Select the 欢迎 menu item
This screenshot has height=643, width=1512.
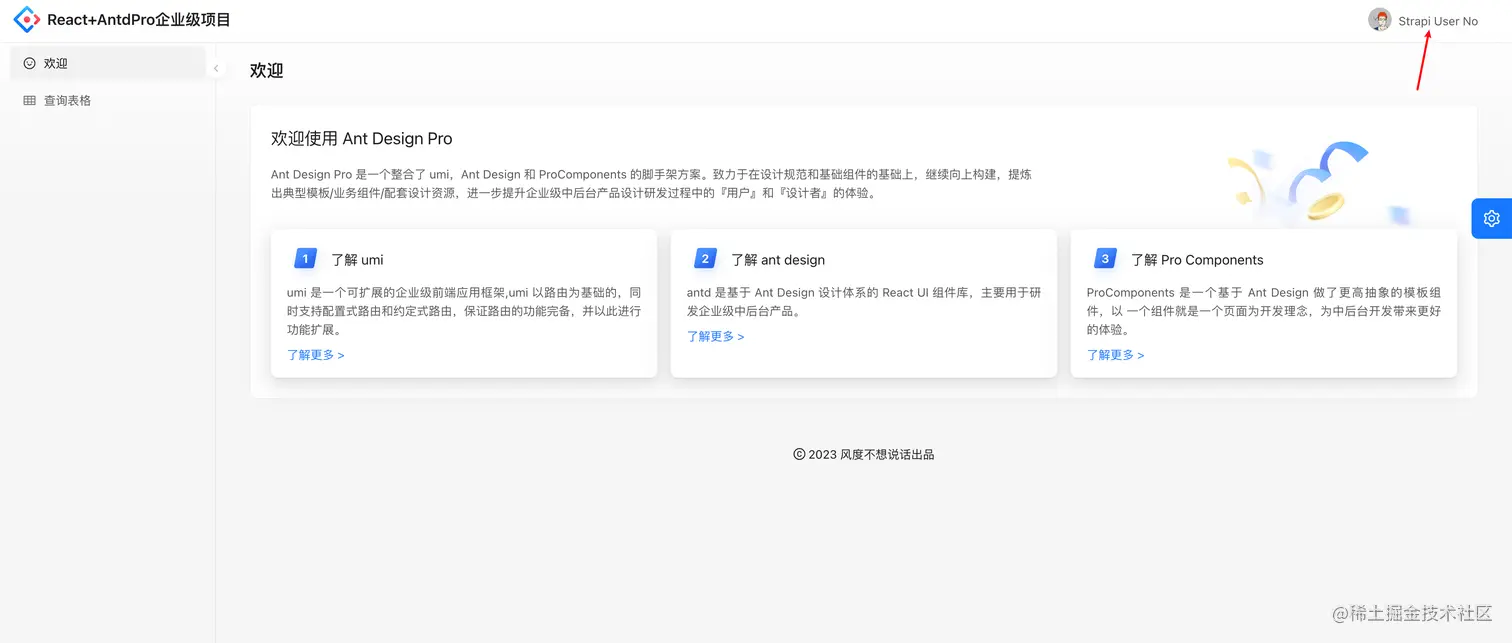pos(108,63)
